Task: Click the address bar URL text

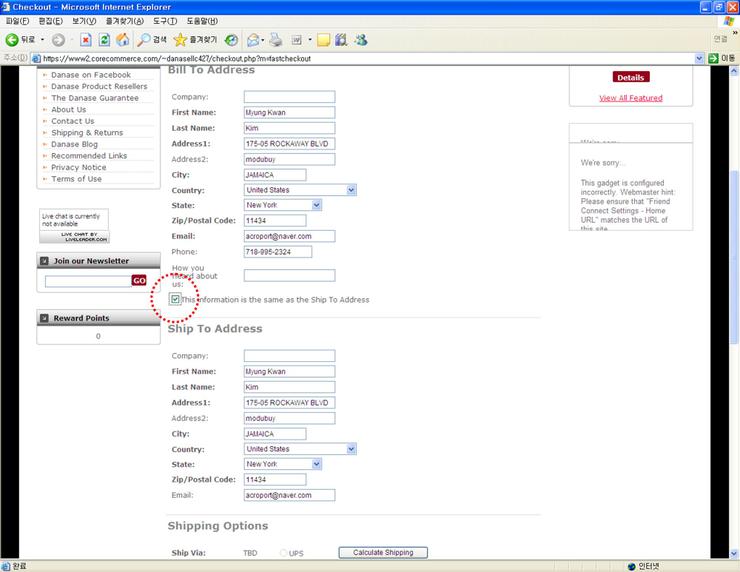Action: coord(177,59)
